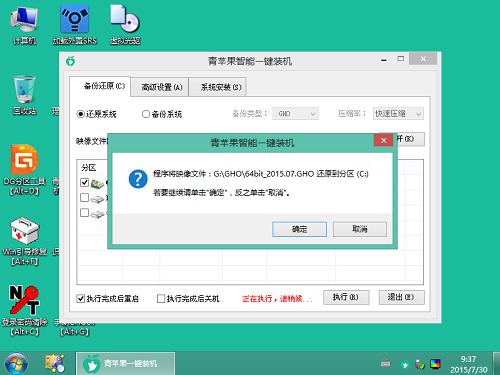Image resolution: width=500 pixels, height=375 pixels.
Task: Click the Execute (R) button
Action: (x=346, y=297)
